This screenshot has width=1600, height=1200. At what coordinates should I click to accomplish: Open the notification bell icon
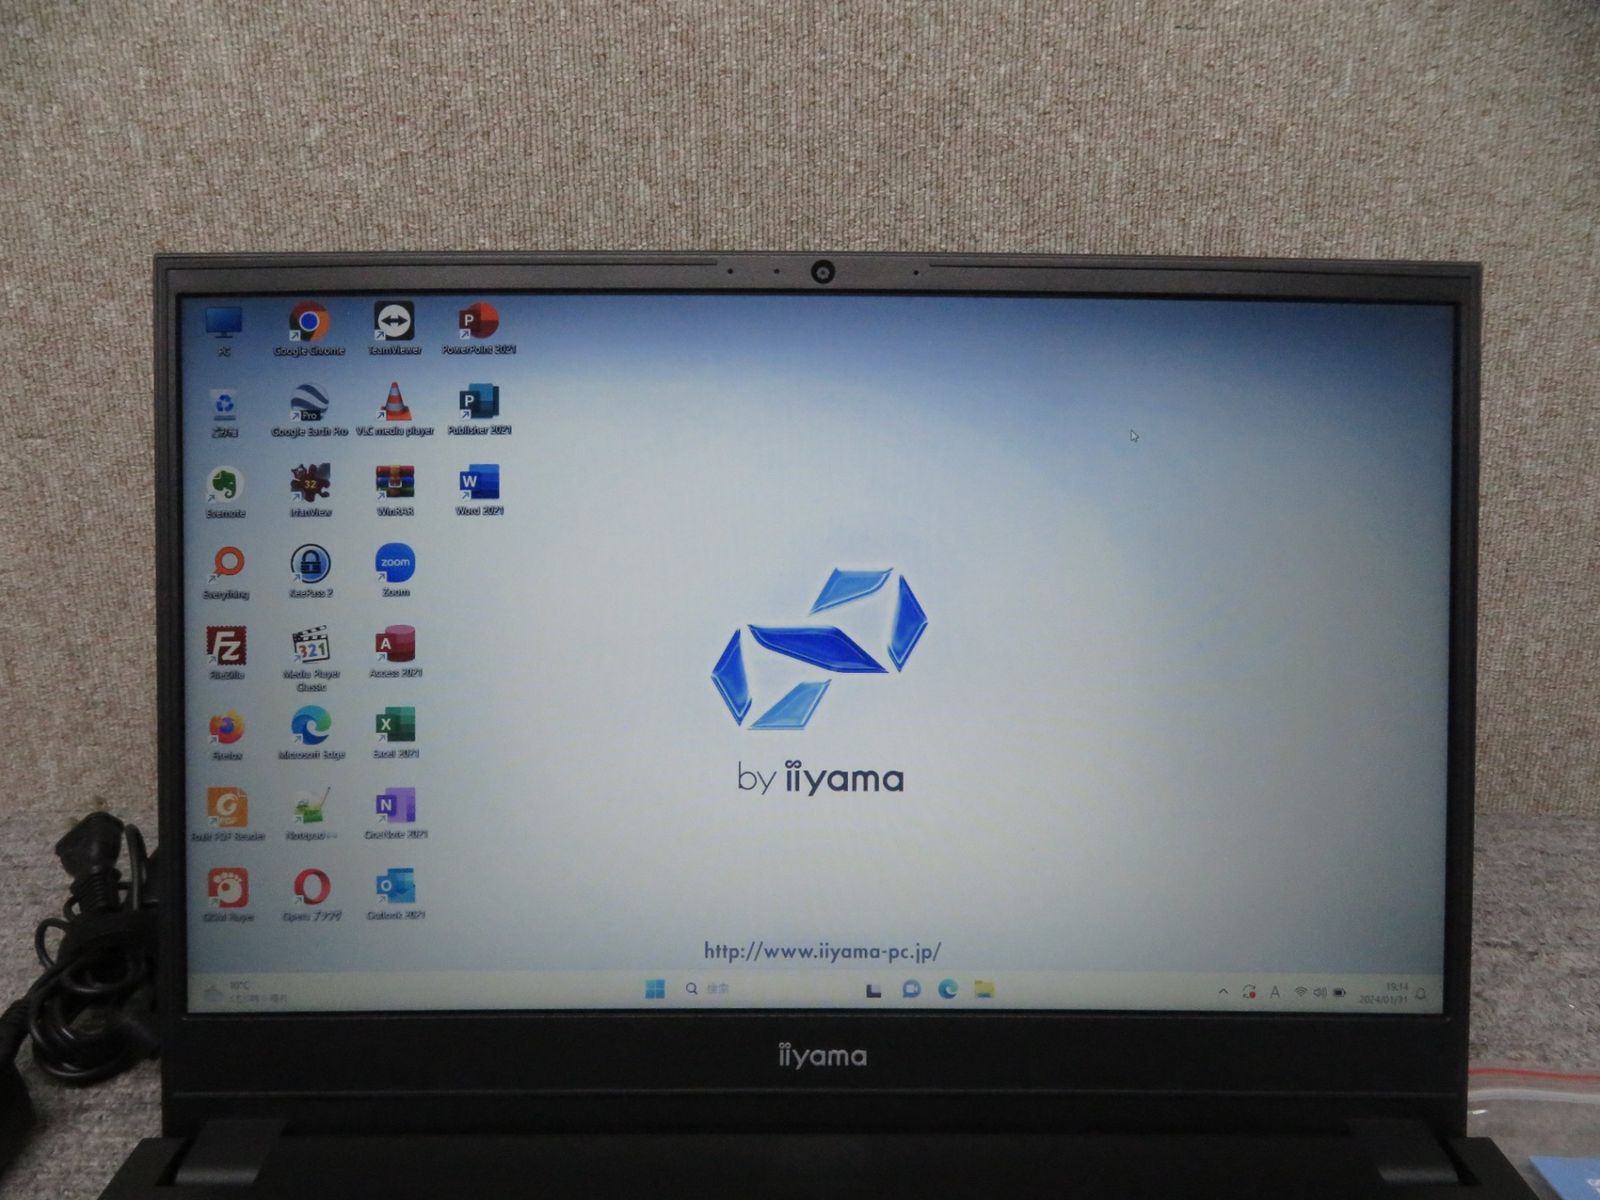(1422, 994)
